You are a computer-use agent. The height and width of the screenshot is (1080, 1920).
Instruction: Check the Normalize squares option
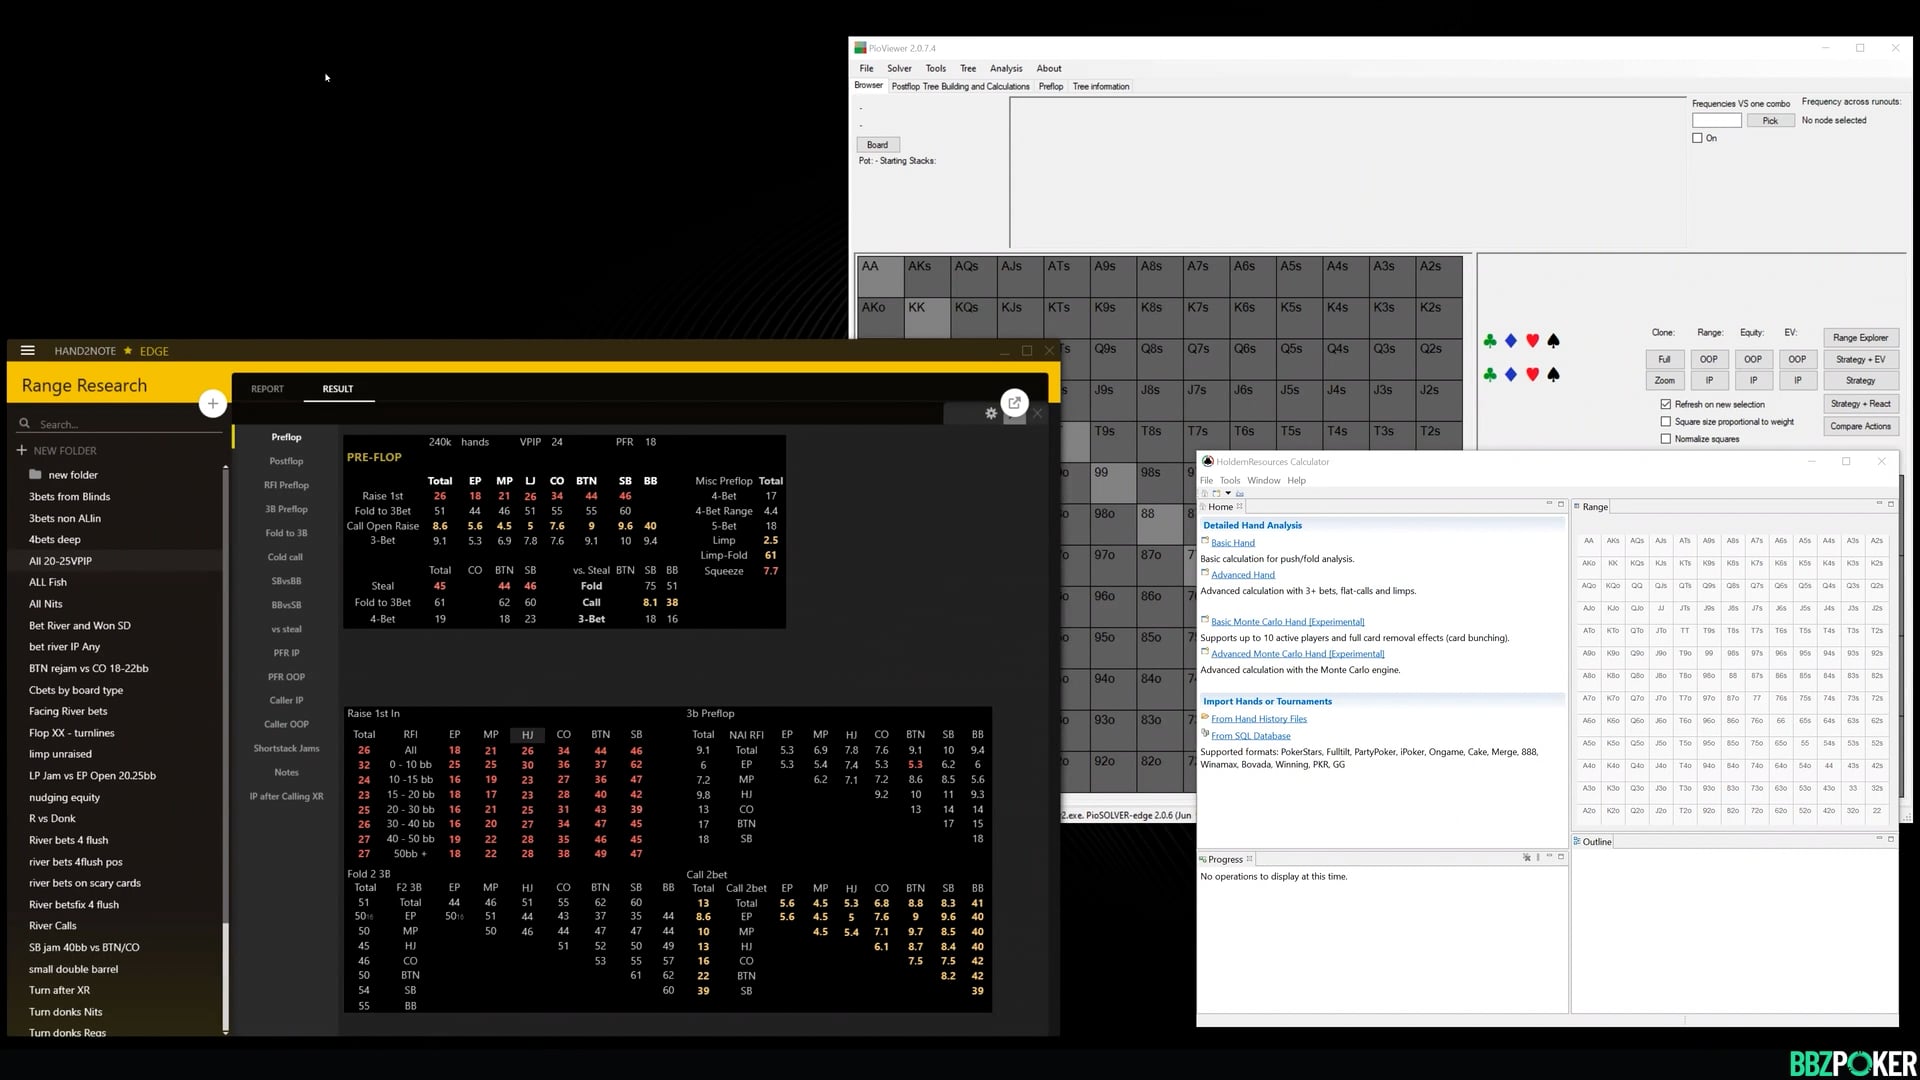1666,438
